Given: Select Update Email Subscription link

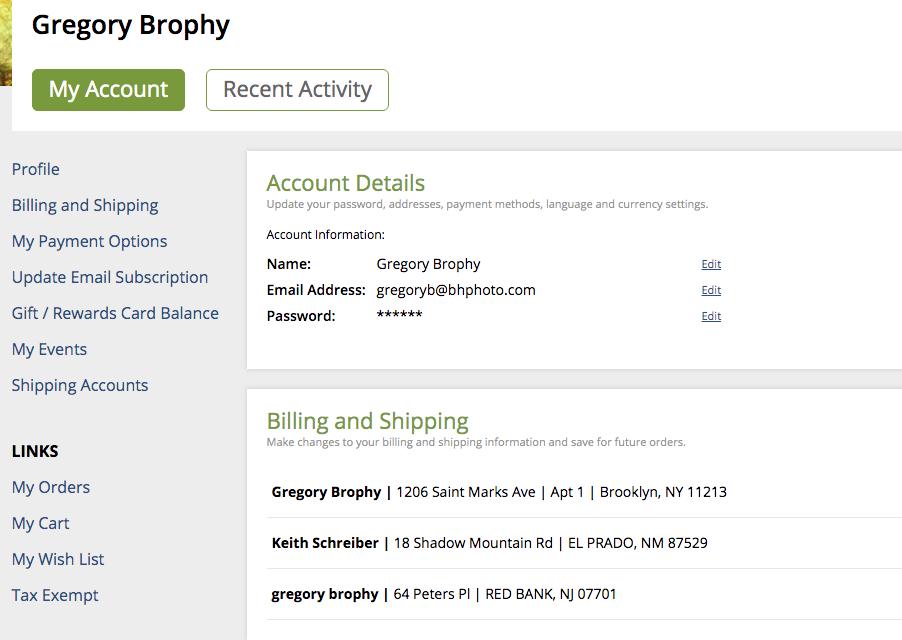Looking at the screenshot, I should point(110,277).
